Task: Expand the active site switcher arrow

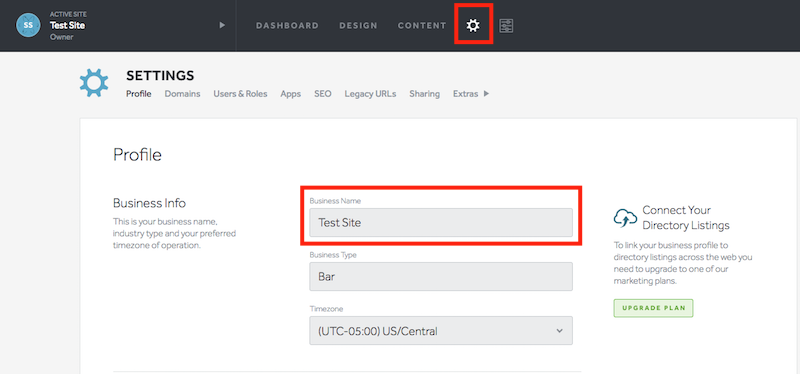Action: [x=222, y=25]
